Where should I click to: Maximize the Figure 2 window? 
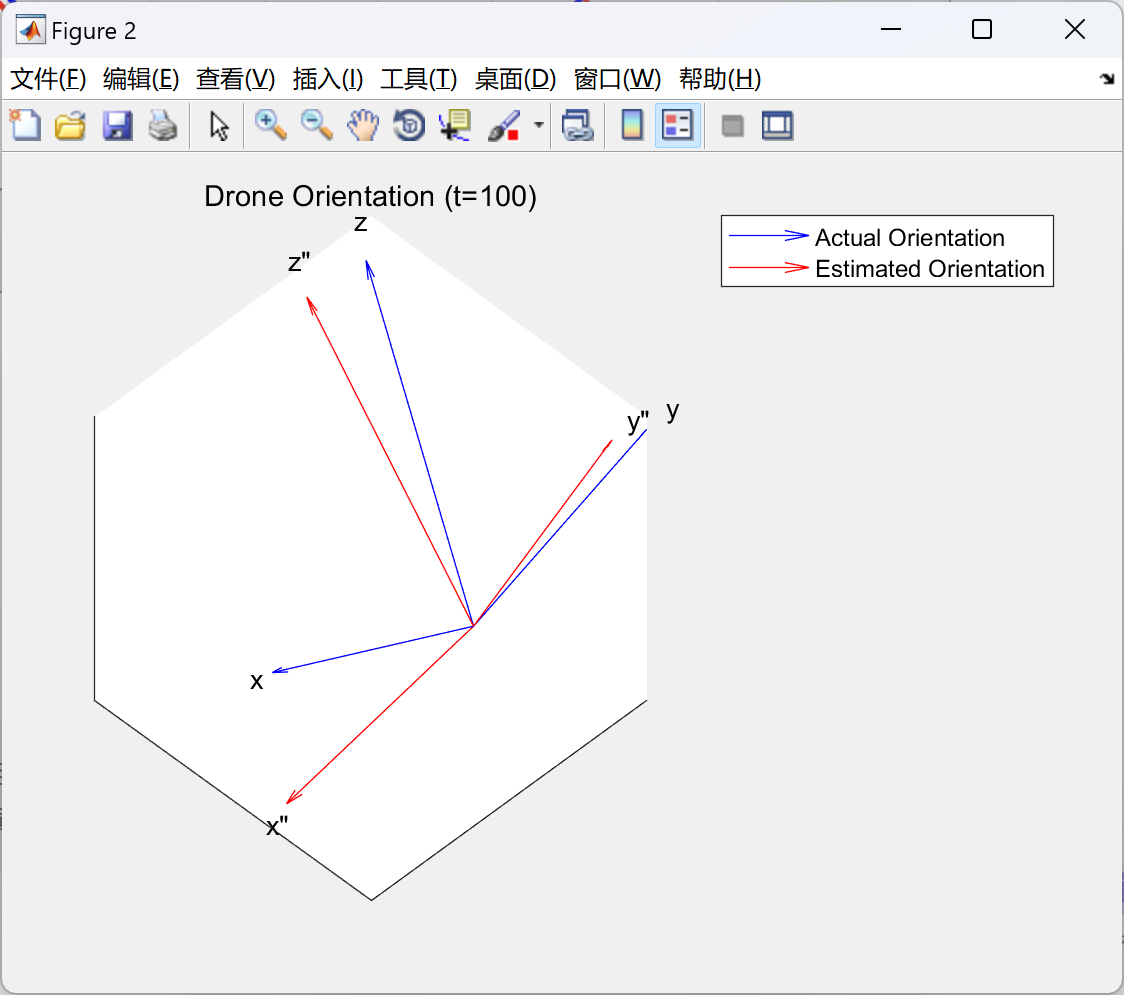tap(982, 29)
